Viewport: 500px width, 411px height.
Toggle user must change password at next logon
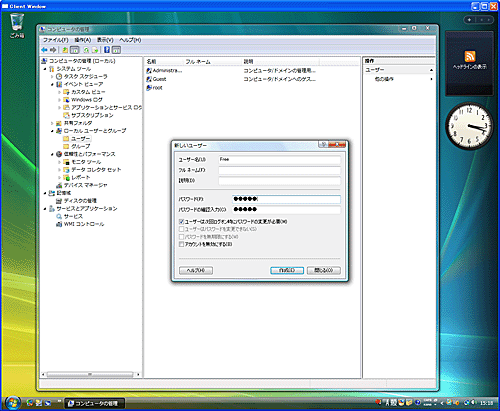tap(181, 221)
